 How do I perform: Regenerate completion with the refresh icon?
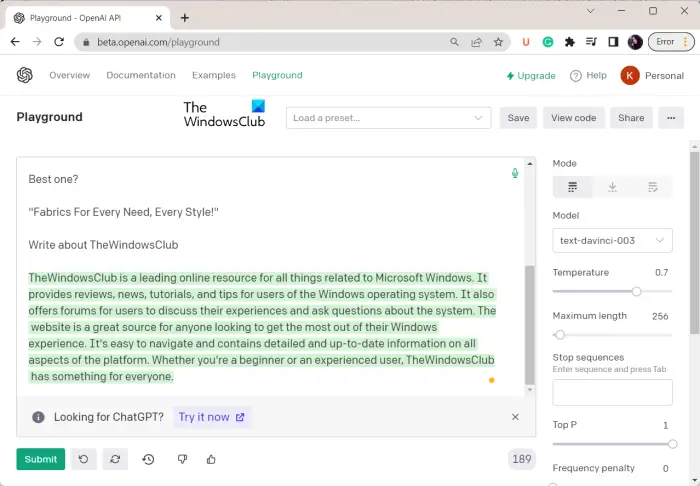[x=115, y=459]
